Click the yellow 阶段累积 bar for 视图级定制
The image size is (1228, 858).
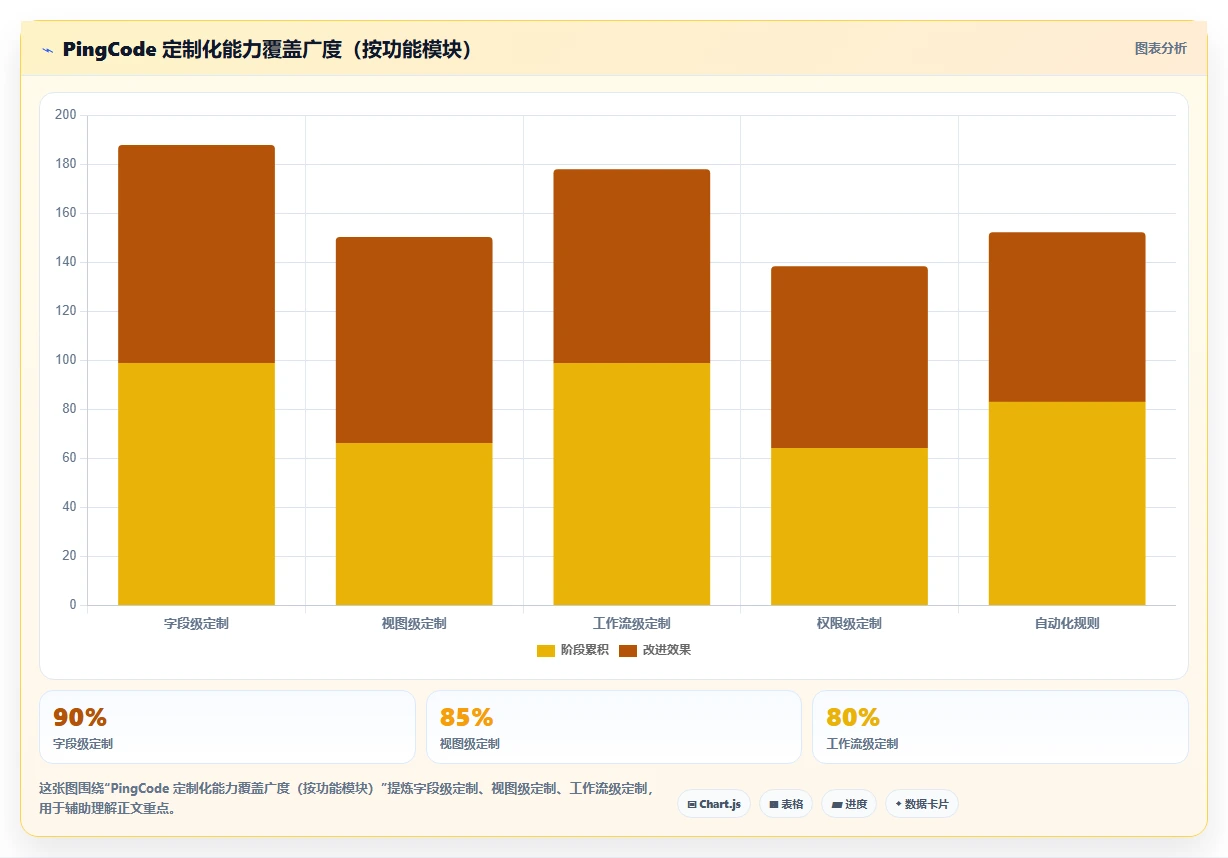pyautogui.click(x=414, y=524)
